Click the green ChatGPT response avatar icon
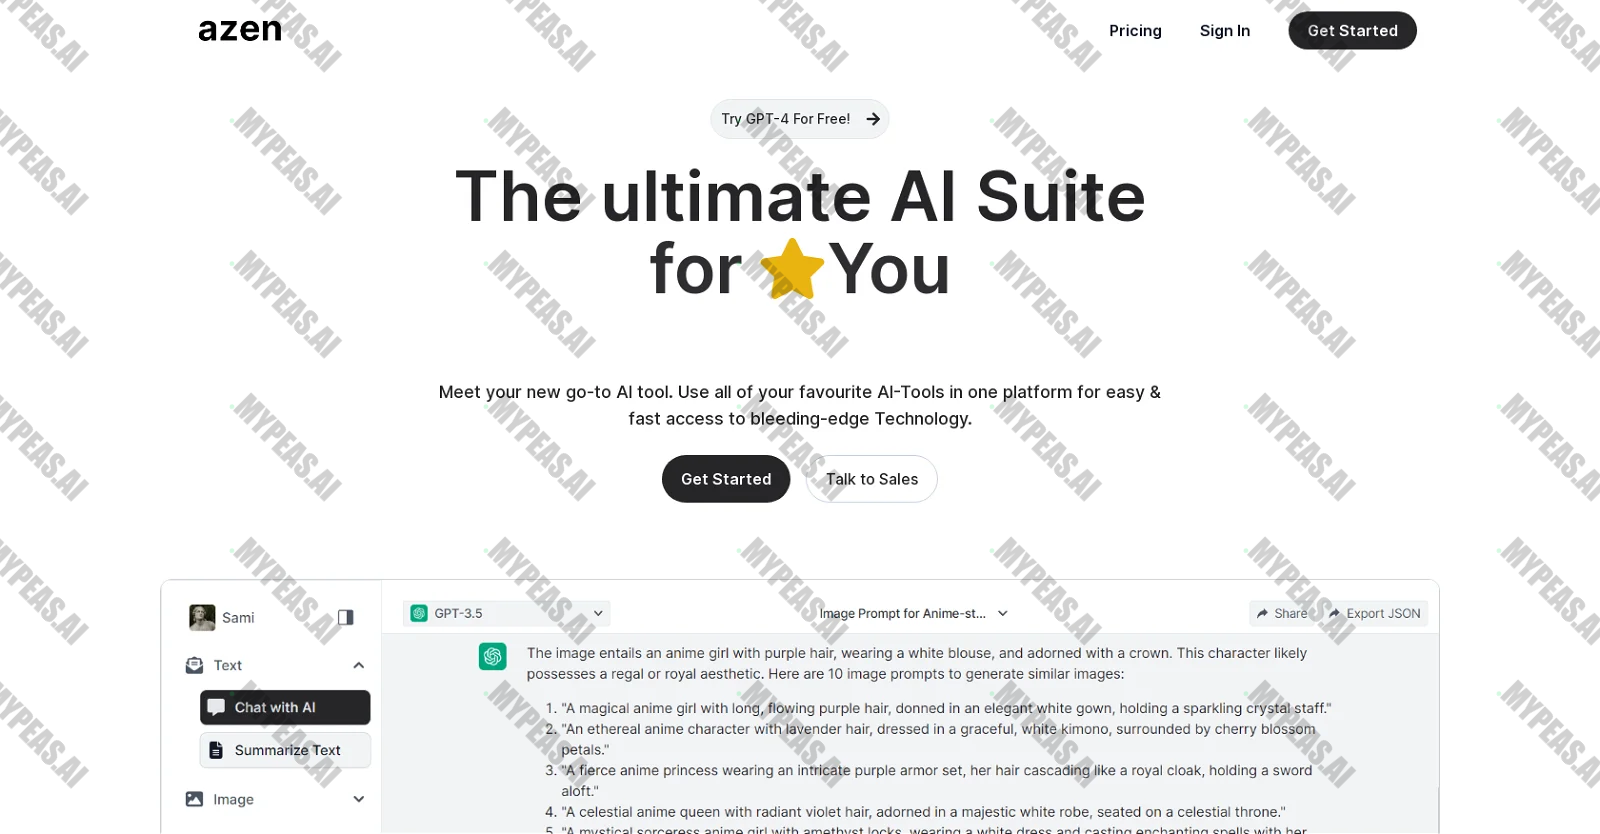Image resolution: width=1600 pixels, height=834 pixels. 493,656
